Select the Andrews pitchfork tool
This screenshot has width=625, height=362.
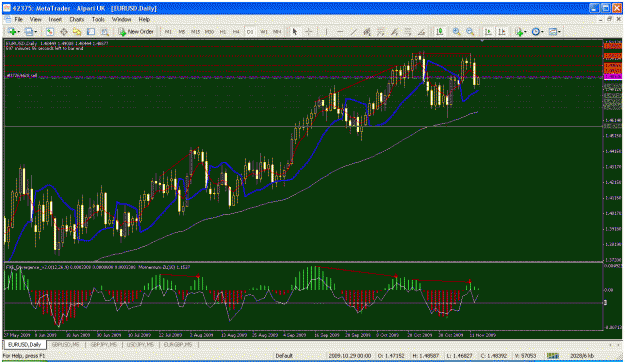(394, 31)
